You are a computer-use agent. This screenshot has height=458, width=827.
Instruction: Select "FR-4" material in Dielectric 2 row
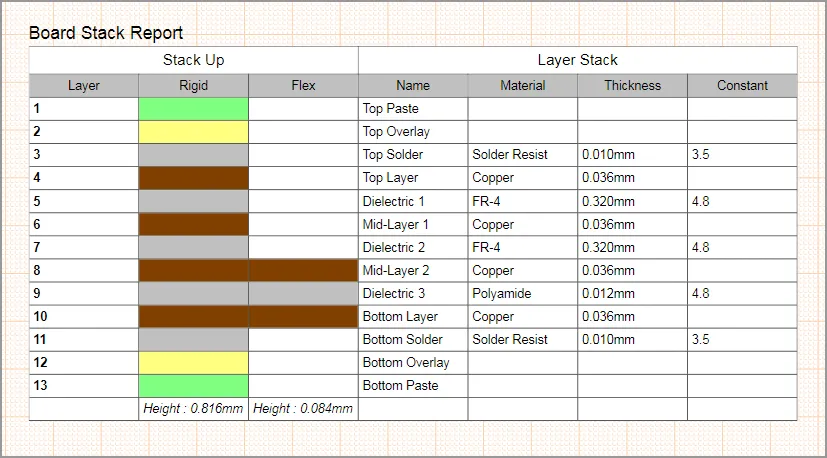pos(523,247)
